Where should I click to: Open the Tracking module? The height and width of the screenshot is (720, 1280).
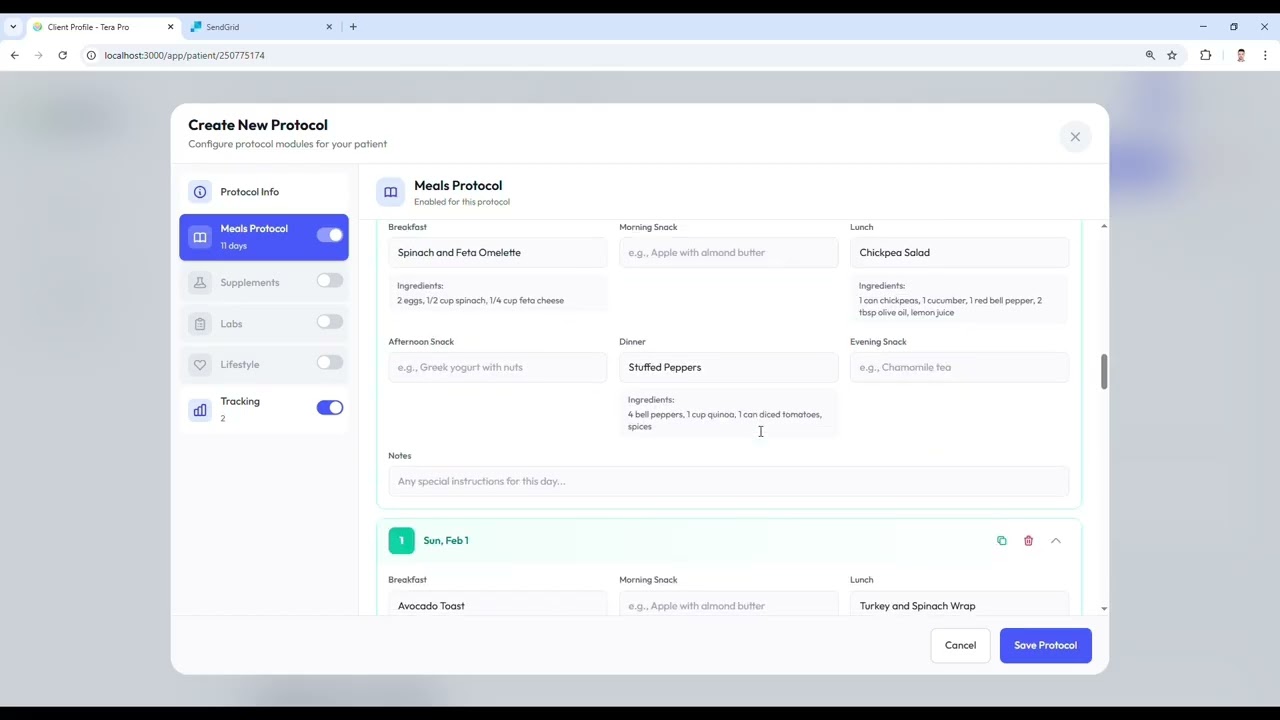click(x=264, y=409)
